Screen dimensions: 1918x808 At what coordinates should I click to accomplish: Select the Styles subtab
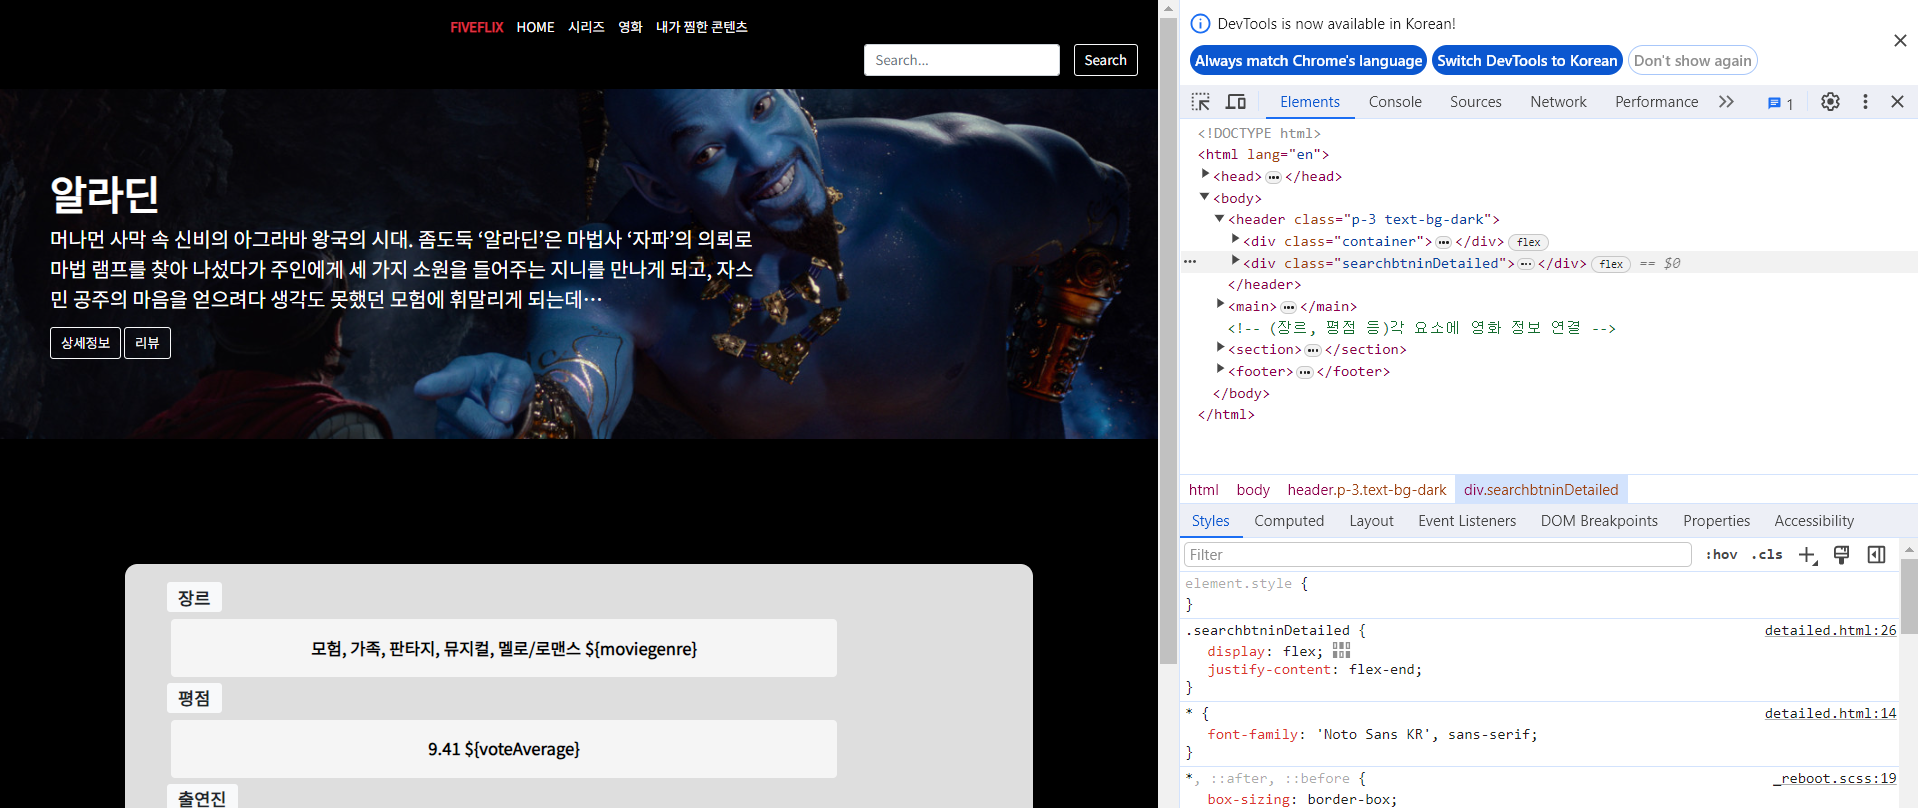coord(1210,521)
